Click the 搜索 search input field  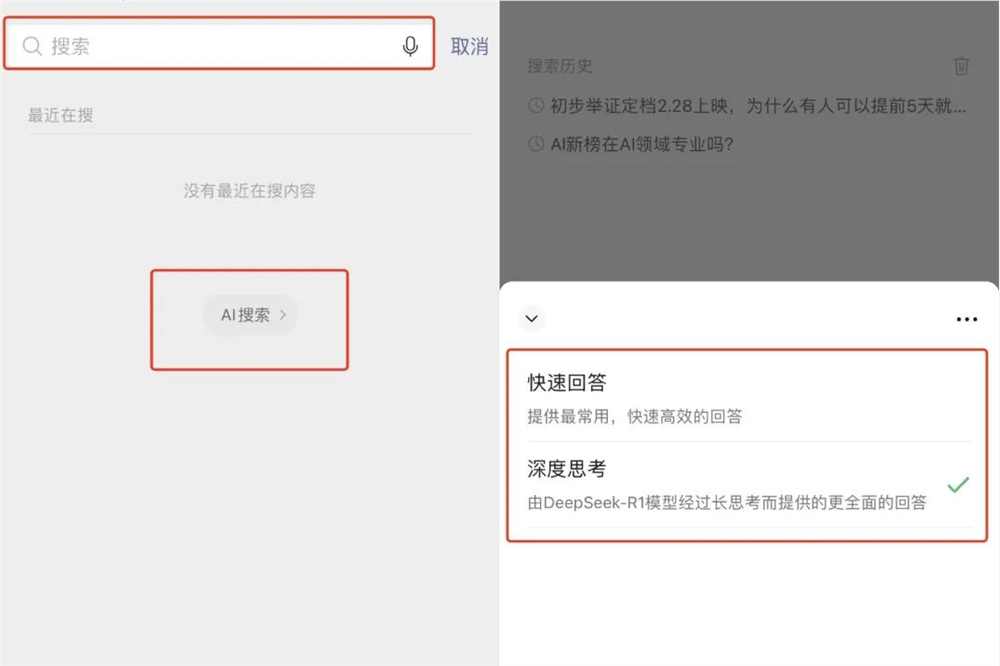[x=200, y=44]
